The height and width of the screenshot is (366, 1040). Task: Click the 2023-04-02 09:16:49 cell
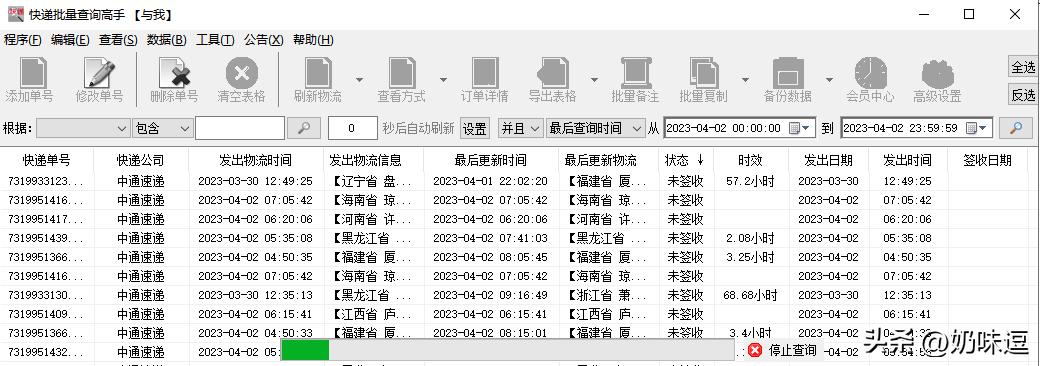pyautogui.click(x=491, y=295)
